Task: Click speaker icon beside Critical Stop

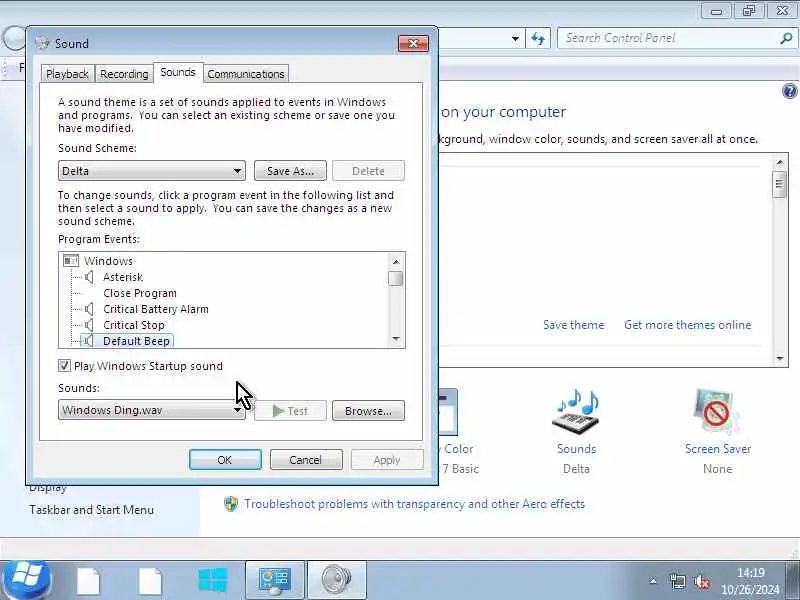Action: pos(89,325)
